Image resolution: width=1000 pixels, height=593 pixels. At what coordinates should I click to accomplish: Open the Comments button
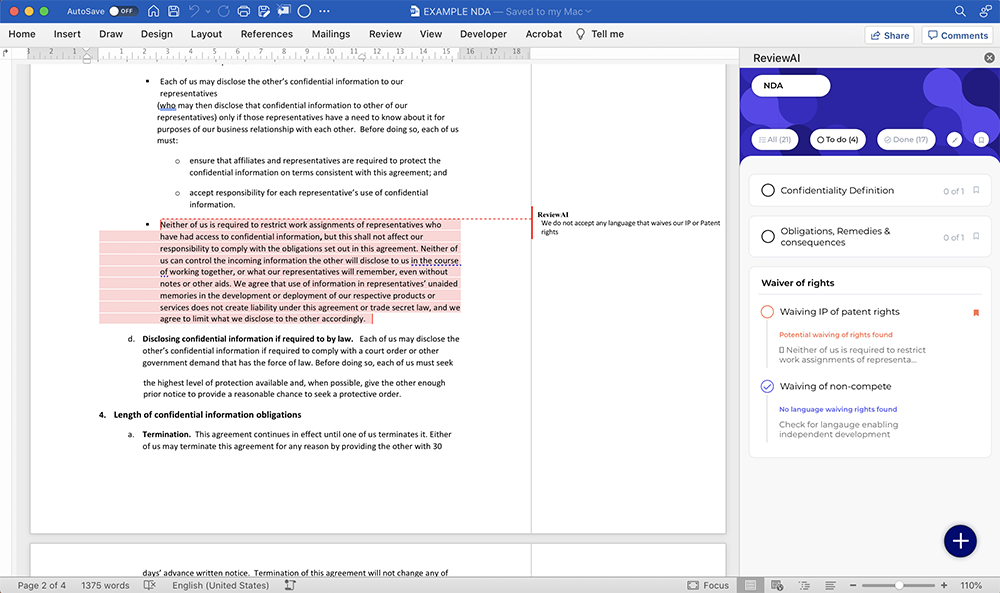coord(958,35)
